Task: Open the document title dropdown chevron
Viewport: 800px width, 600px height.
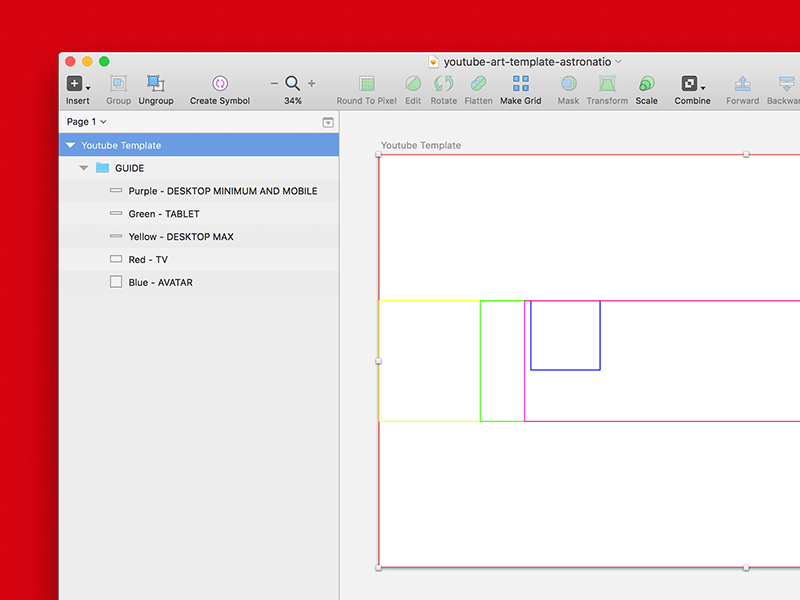Action: 618,62
